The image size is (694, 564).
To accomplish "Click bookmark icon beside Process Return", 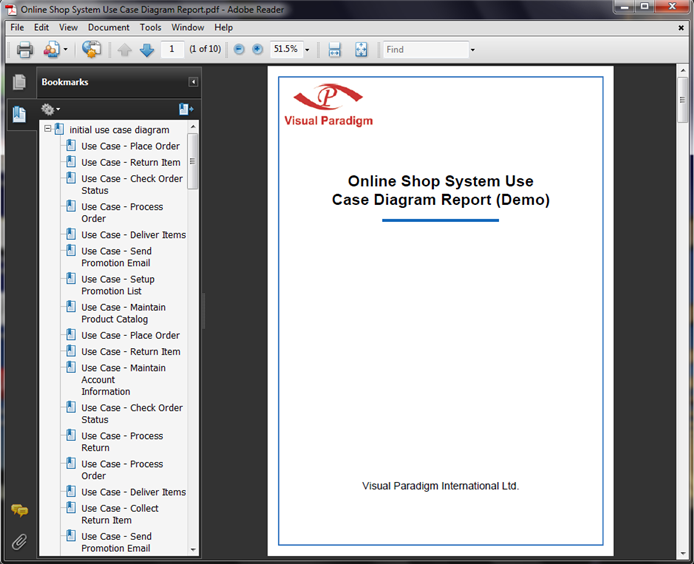I will tap(71, 435).
